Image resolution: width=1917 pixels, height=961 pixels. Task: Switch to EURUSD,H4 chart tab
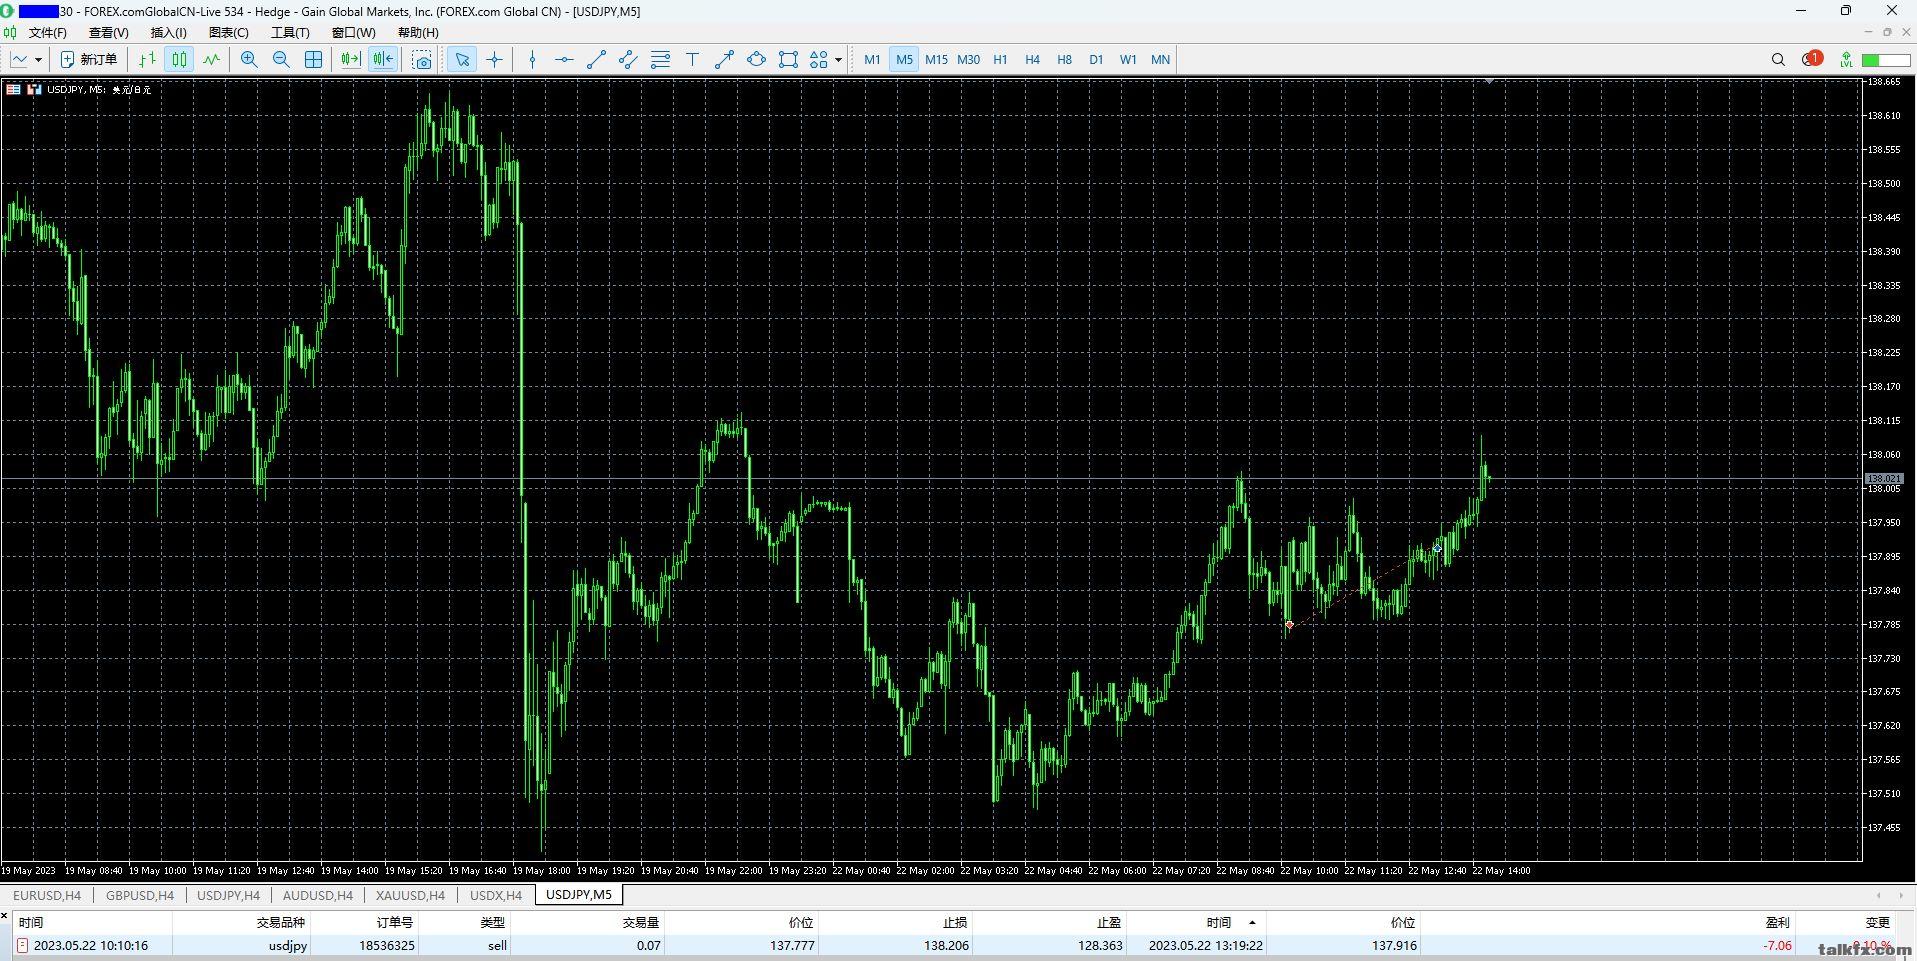point(47,895)
